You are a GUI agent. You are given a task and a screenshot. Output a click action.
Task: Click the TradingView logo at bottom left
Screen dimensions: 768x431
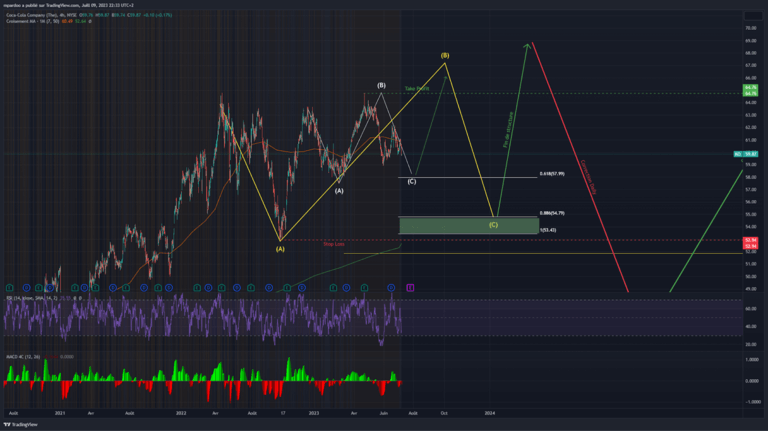(21, 425)
